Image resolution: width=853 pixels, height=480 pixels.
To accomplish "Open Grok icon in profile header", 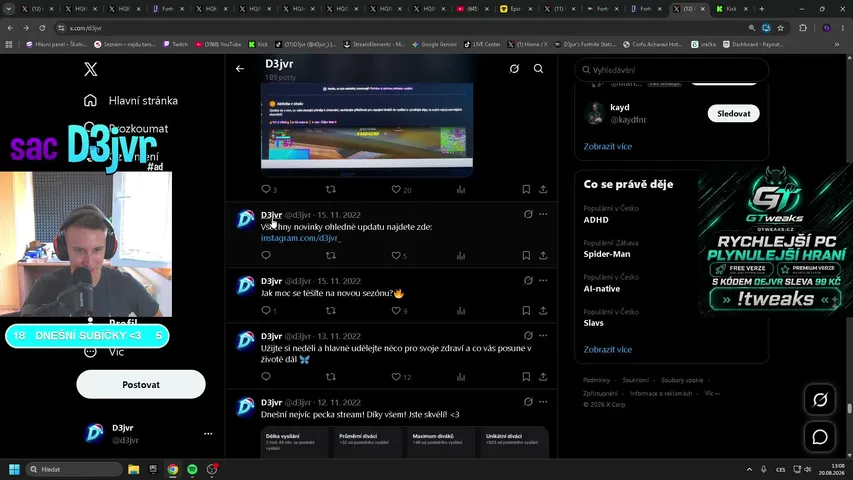I will coord(514,69).
